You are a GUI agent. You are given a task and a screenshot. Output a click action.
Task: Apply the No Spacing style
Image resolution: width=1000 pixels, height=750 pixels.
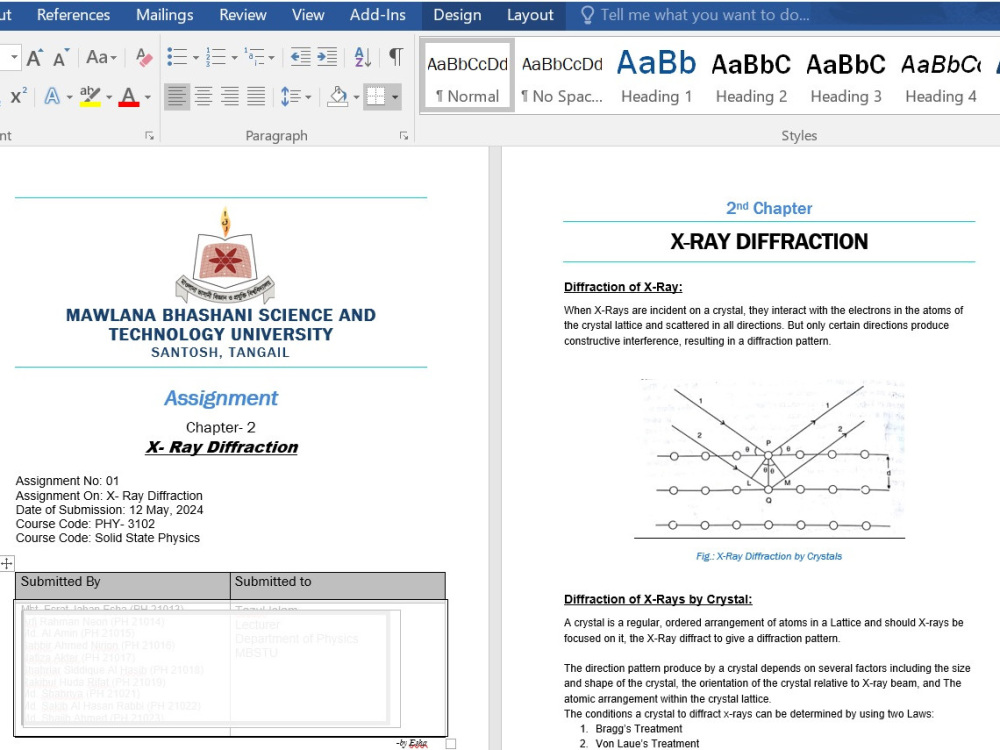click(562, 77)
